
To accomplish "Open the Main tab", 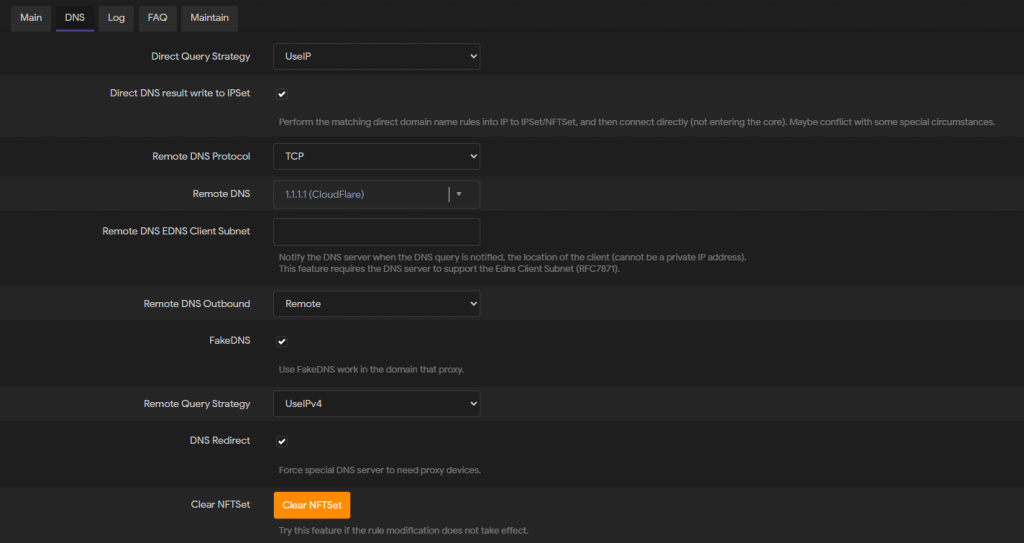I will tap(31, 18).
